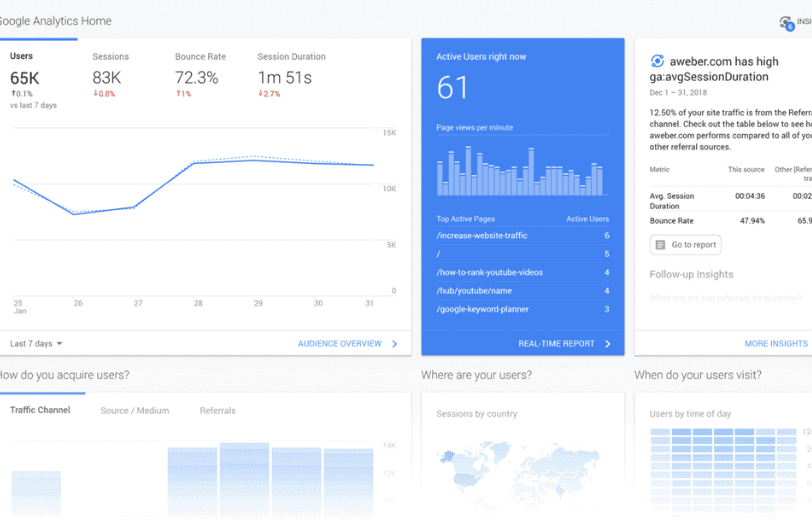Viewport: 812px width, 525px height.
Task: Click the 65K users value
Action: pos(24,78)
